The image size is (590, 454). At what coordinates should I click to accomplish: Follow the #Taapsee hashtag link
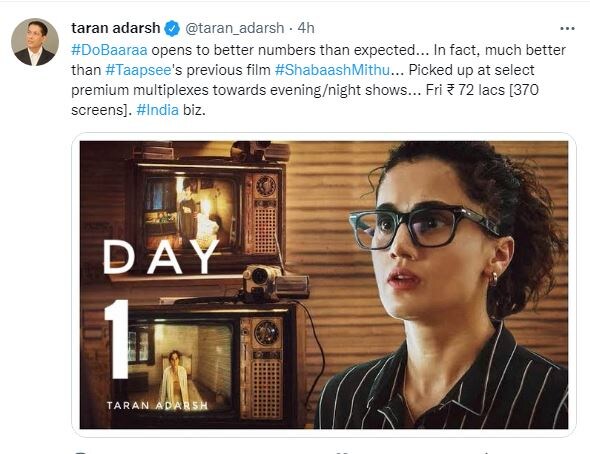point(138,70)
